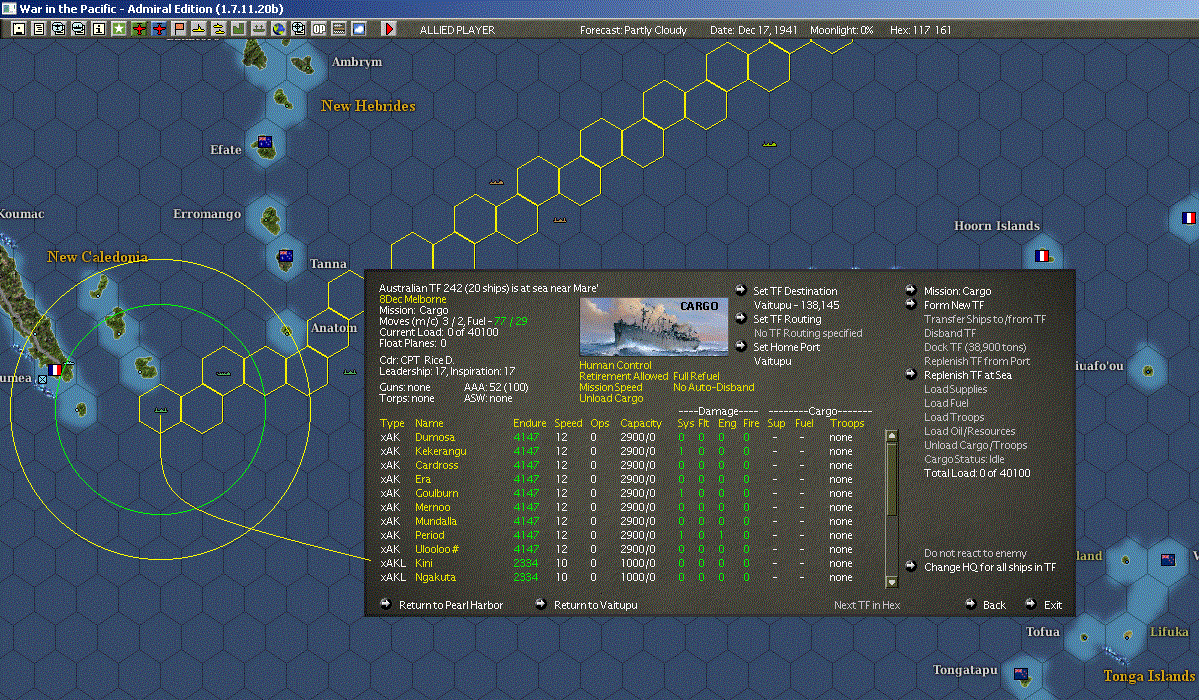Screen dimensions: 1199x700
Task: Toggle Mission Speed setting
Action: pyautogui.click(x=610, y=387)
